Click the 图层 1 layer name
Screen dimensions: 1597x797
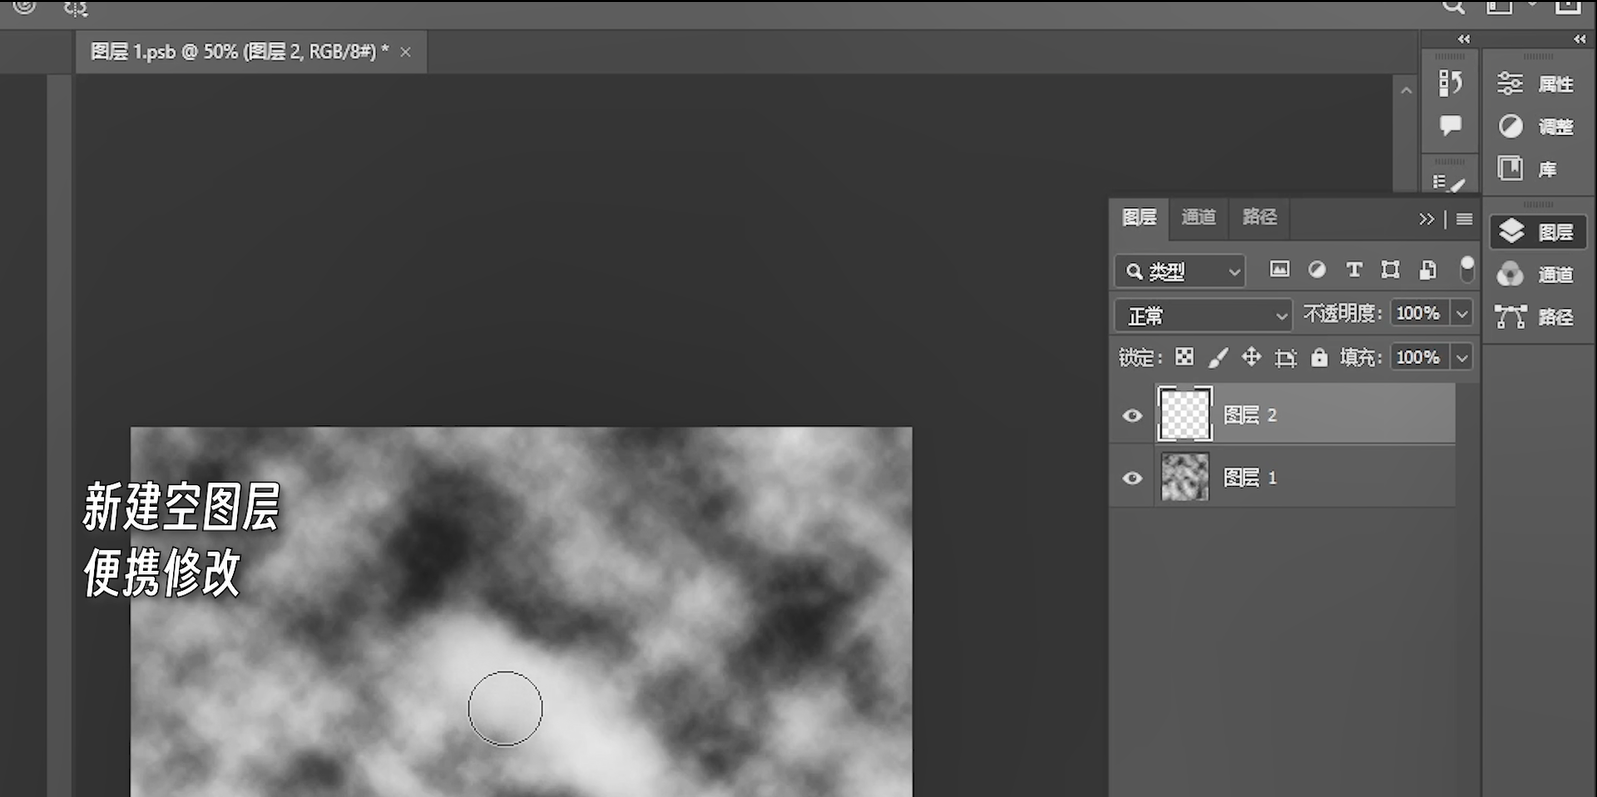(x=1250, y=478)
